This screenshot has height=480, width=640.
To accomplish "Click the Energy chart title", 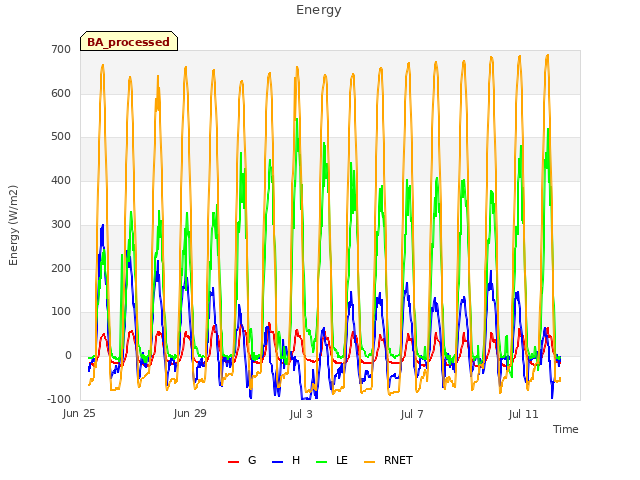I will (x=319, y=10).
